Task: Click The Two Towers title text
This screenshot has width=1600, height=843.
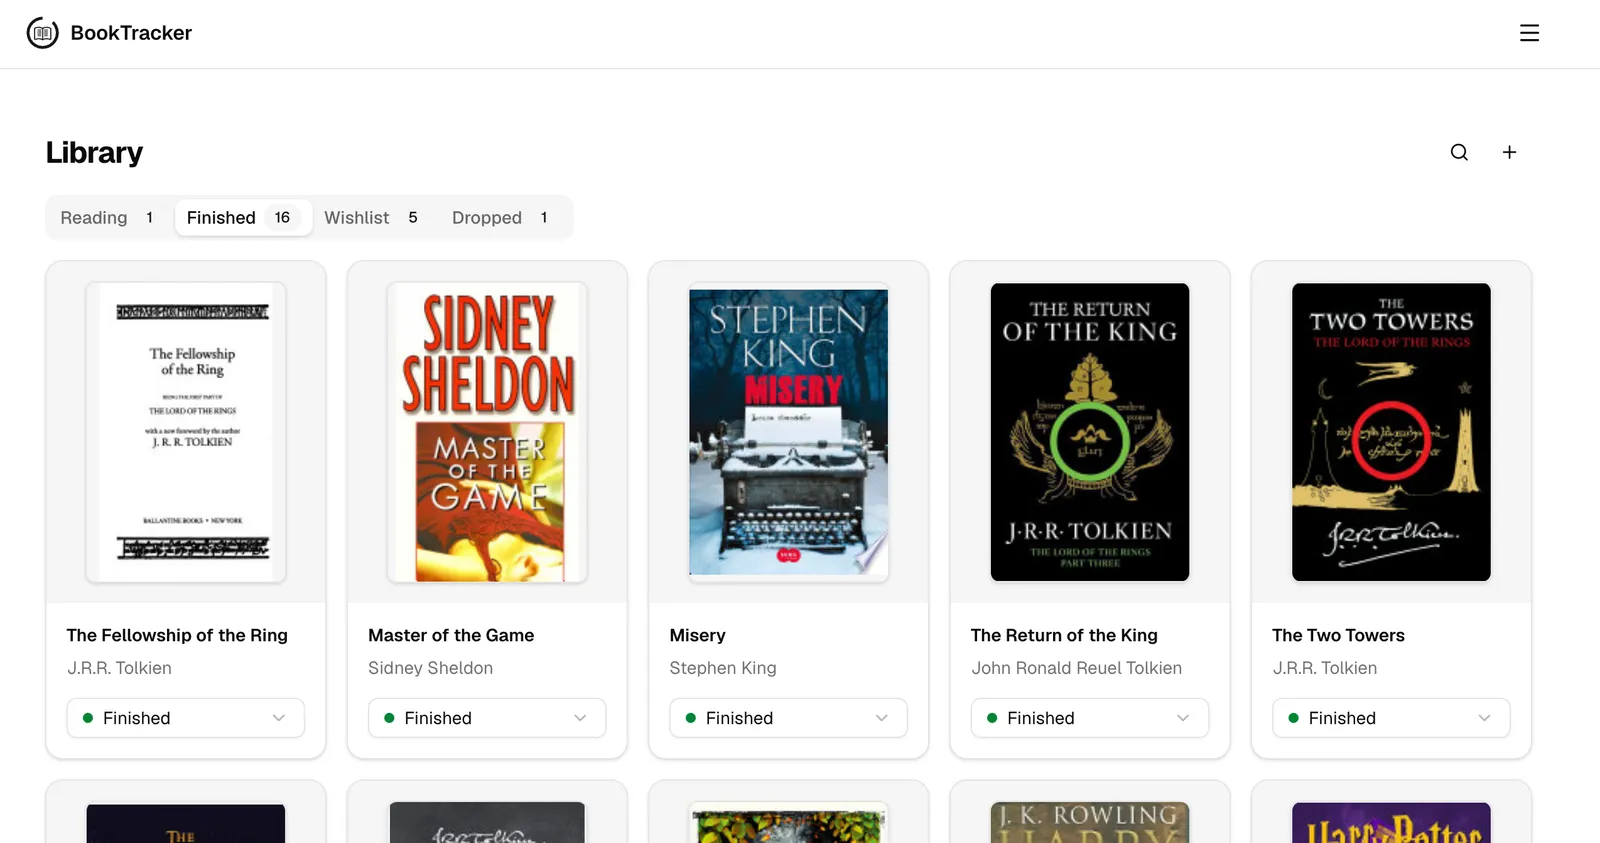Action: coord(1338,635)
